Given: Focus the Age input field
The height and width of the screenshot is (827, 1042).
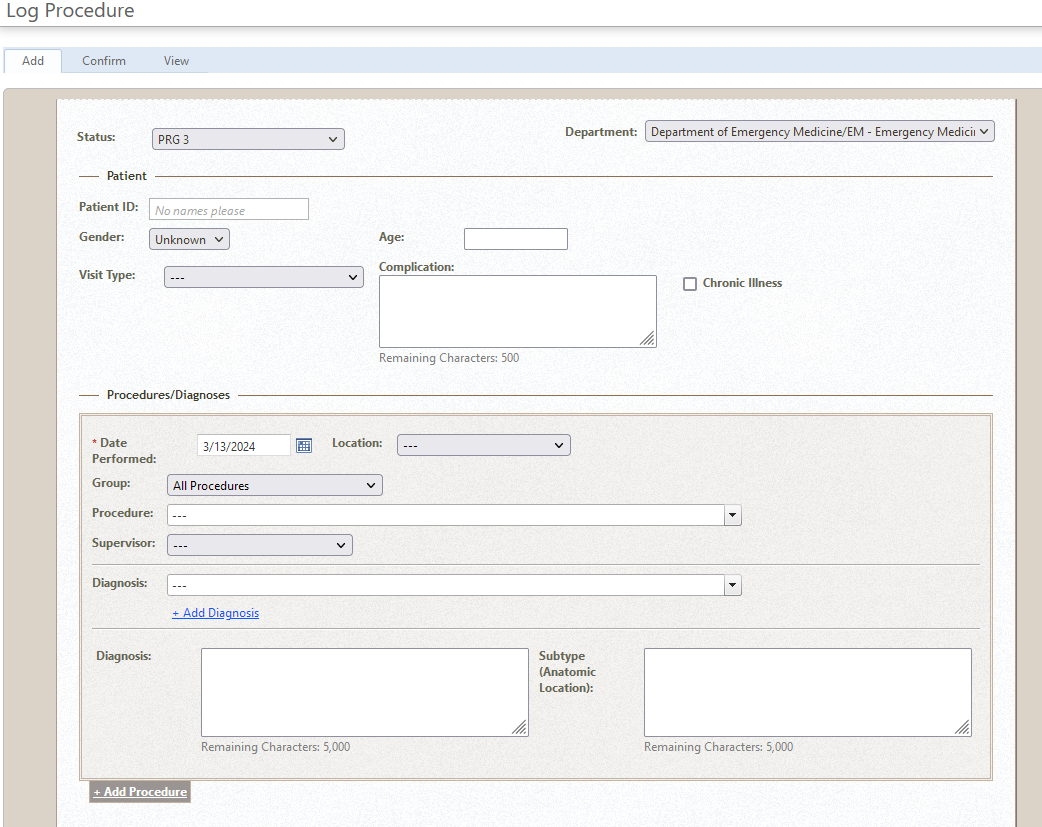Looking at the screenshot, I should pos(516,239).
